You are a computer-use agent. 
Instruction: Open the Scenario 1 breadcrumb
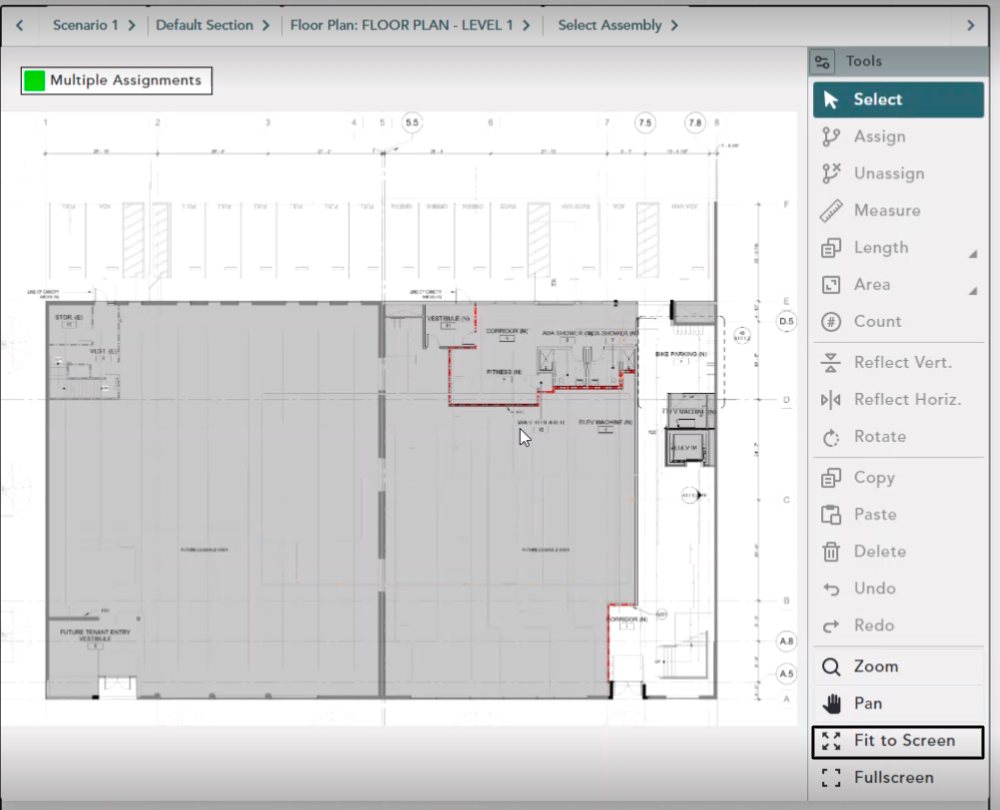click(x=93, y=25)
